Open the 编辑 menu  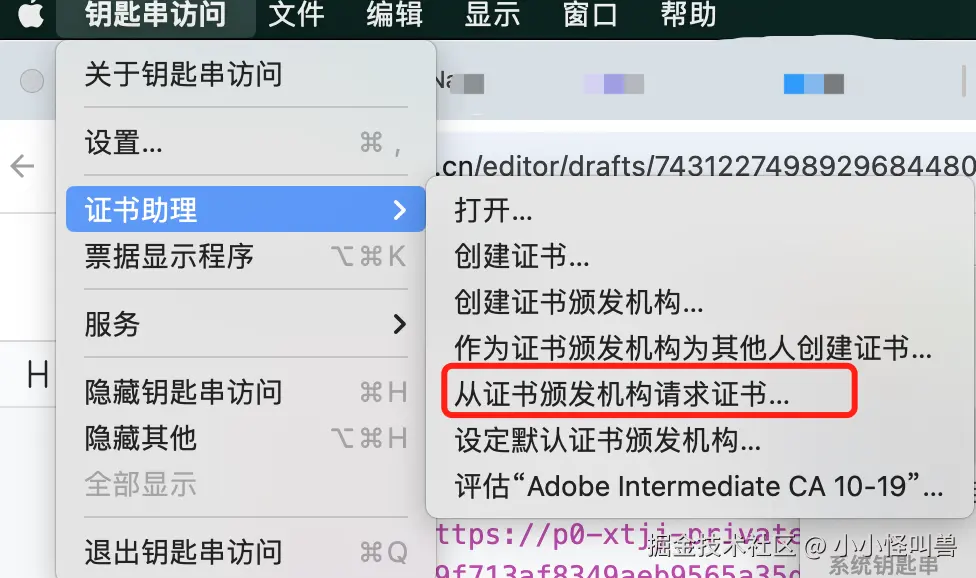tap(395, 14)
